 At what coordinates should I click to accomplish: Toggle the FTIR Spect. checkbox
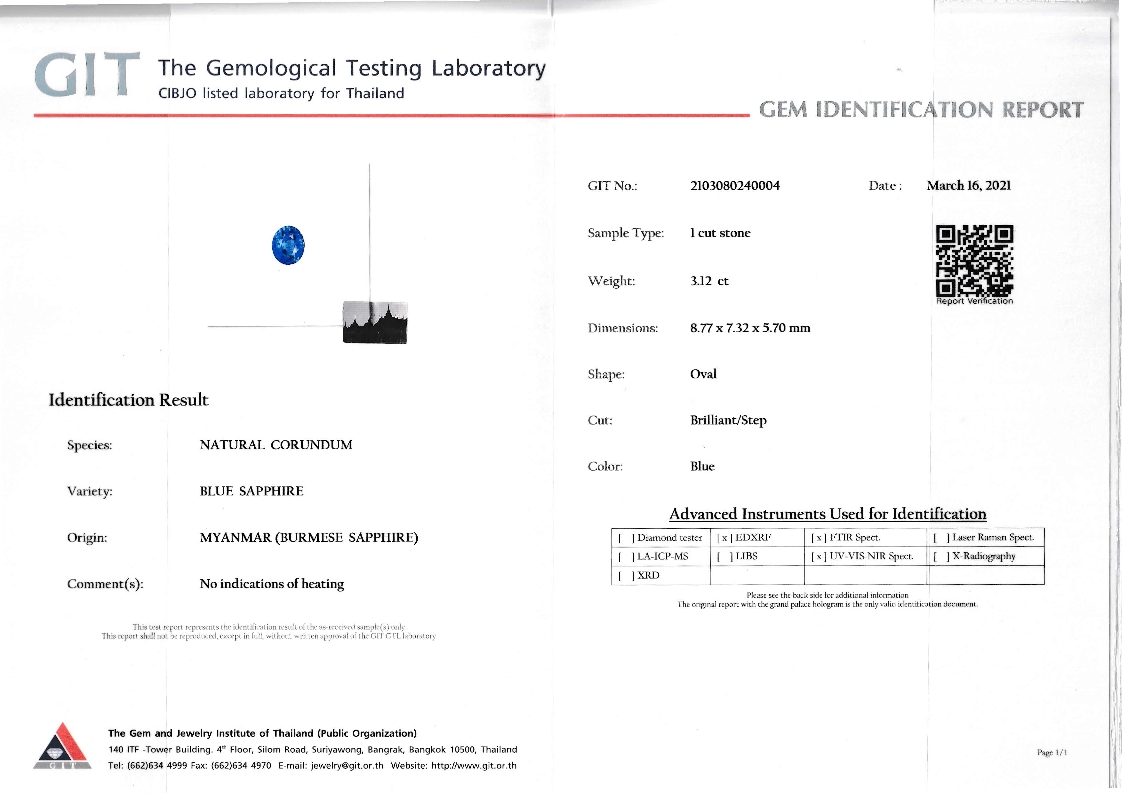coord(818,538)
